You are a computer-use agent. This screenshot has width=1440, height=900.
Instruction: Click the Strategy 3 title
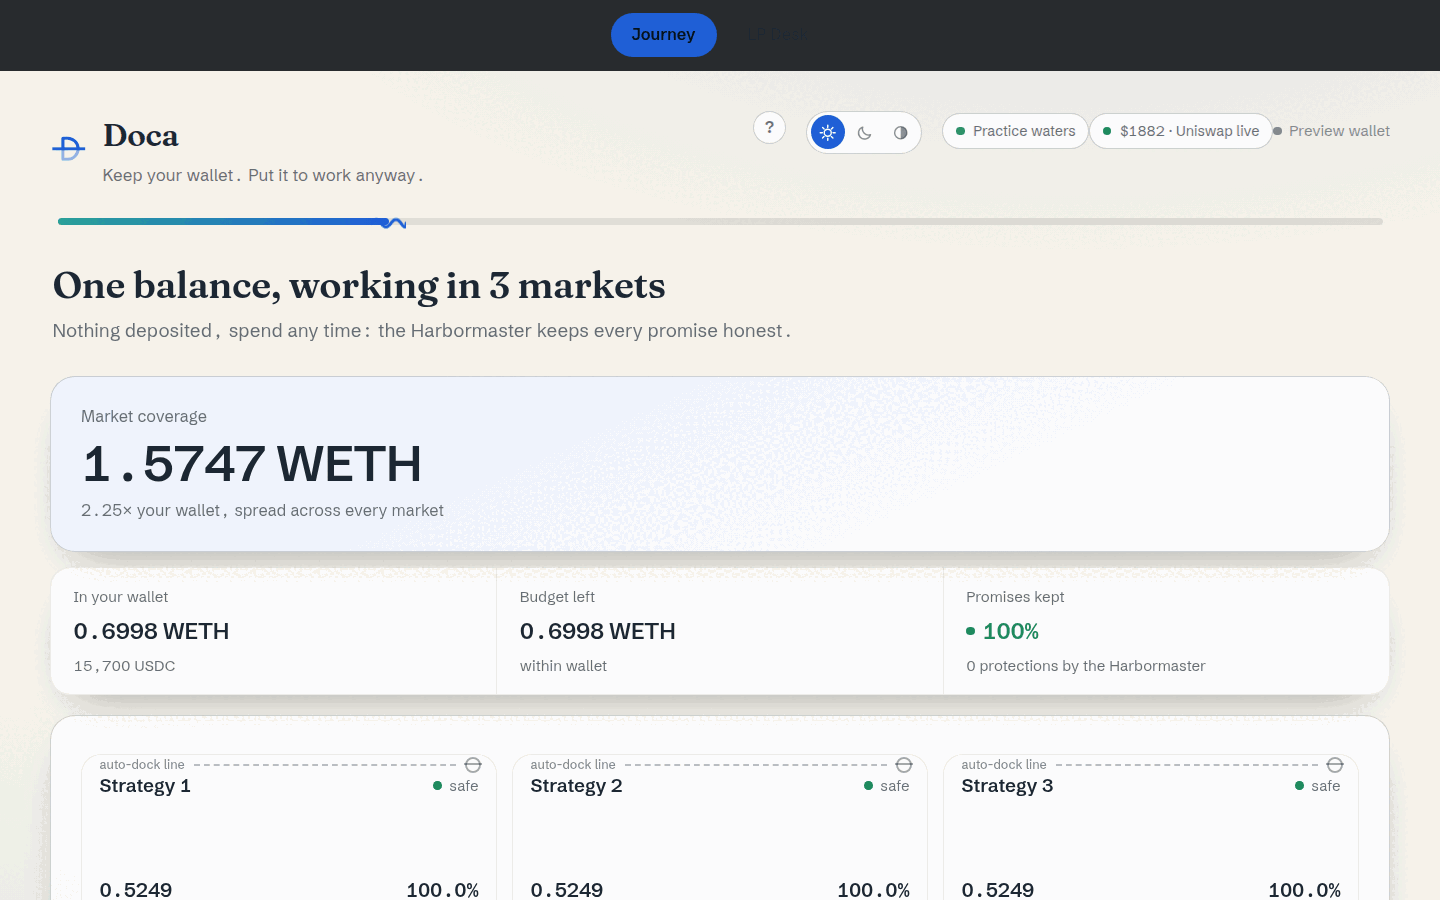(1007, 786)
